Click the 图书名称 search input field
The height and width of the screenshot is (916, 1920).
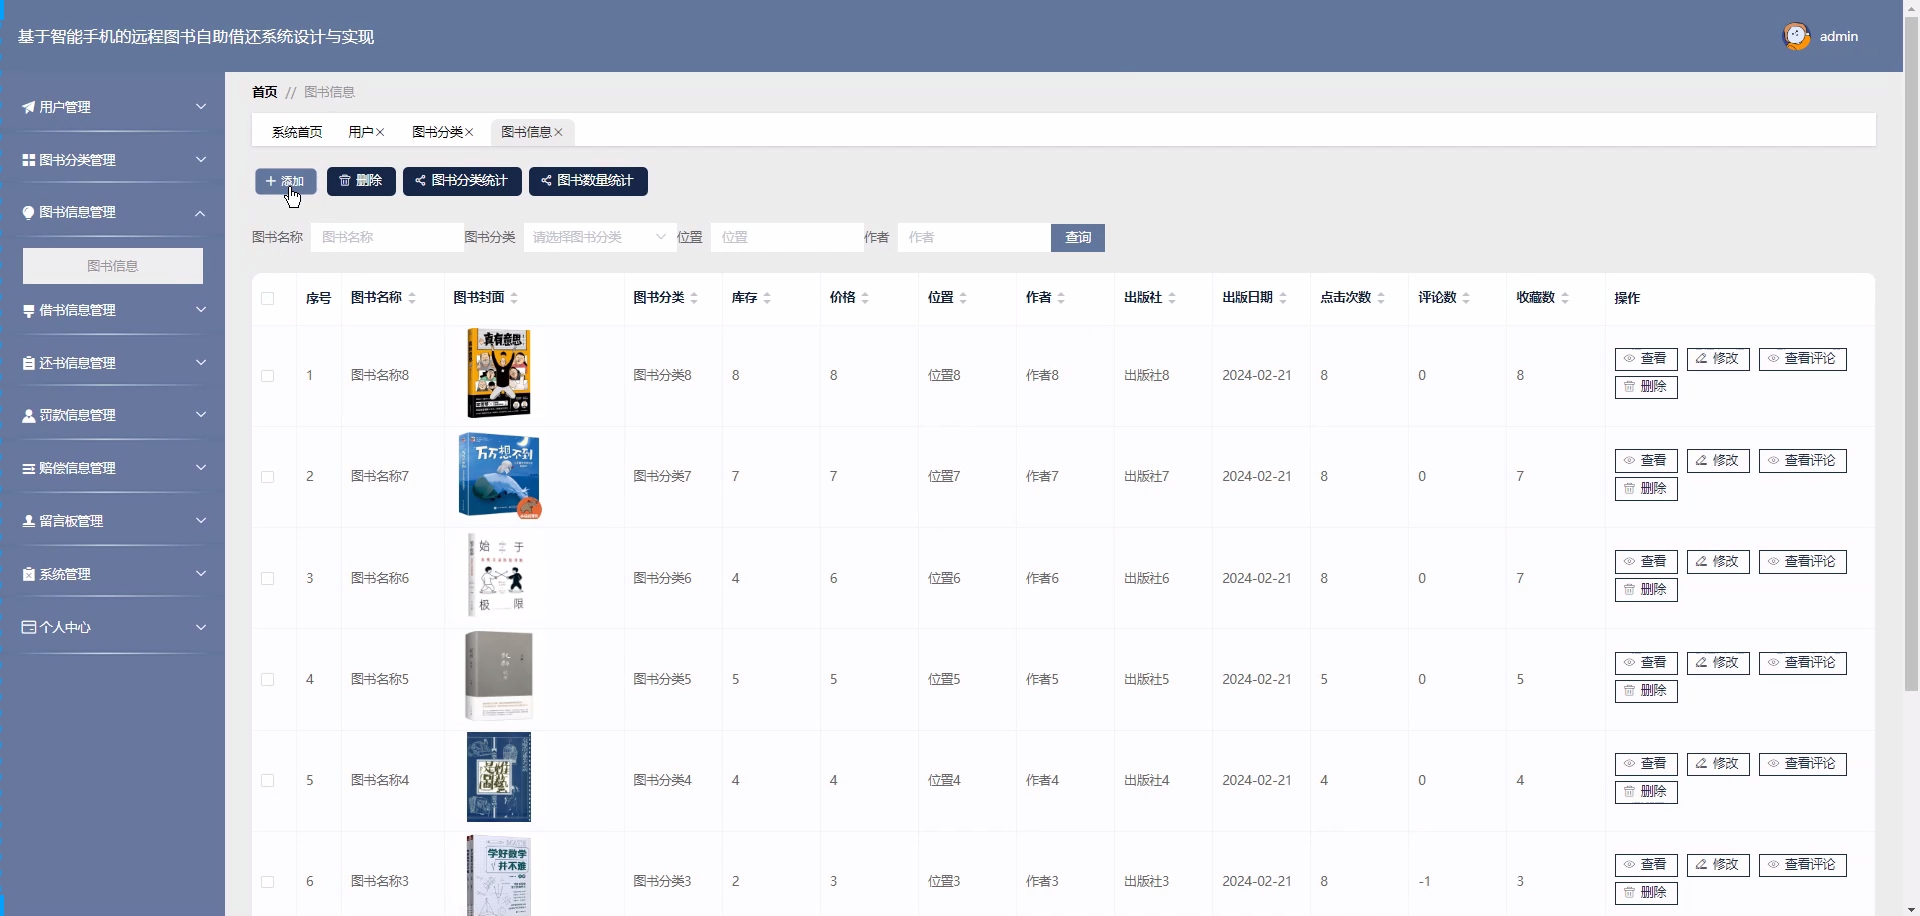click(x=386, y=237)
